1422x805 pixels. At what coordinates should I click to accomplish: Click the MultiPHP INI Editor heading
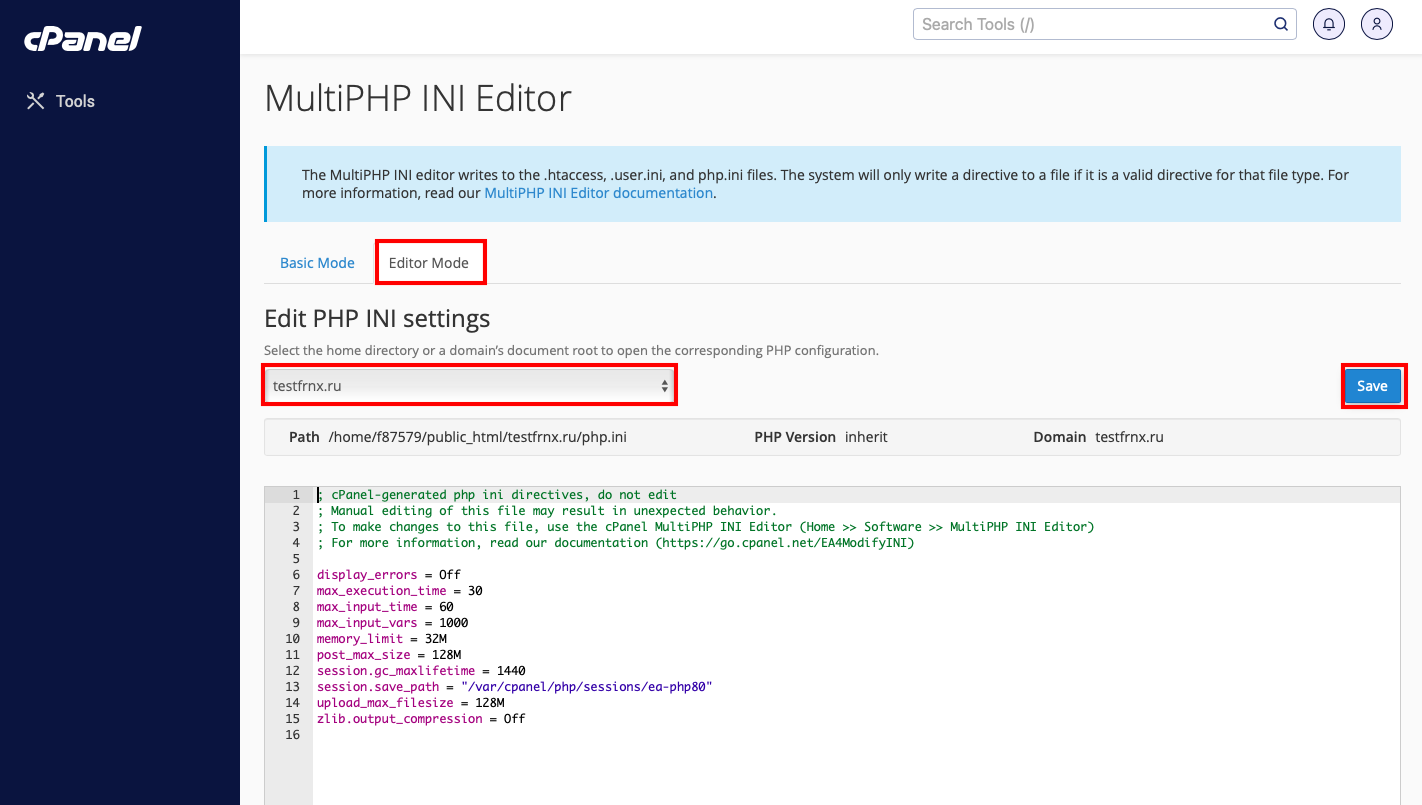418,99
